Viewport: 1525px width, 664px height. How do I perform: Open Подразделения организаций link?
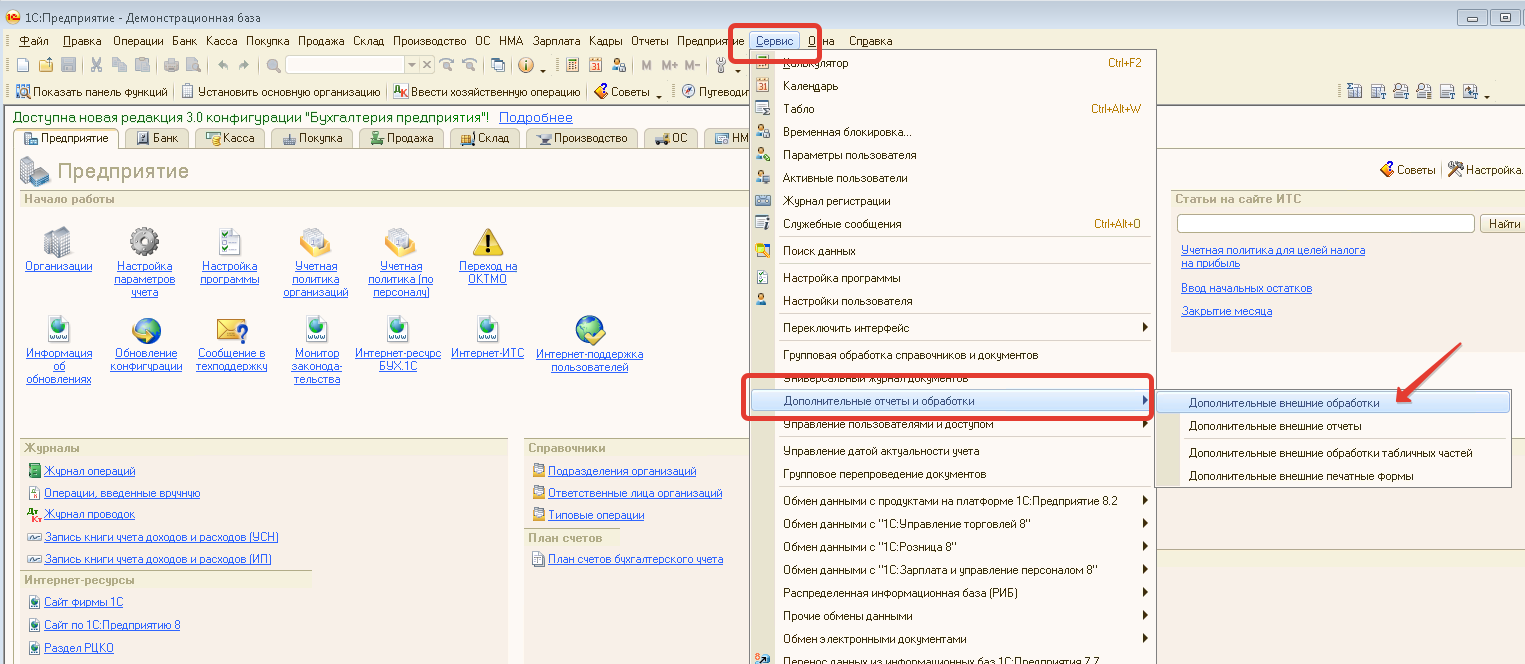622,471
